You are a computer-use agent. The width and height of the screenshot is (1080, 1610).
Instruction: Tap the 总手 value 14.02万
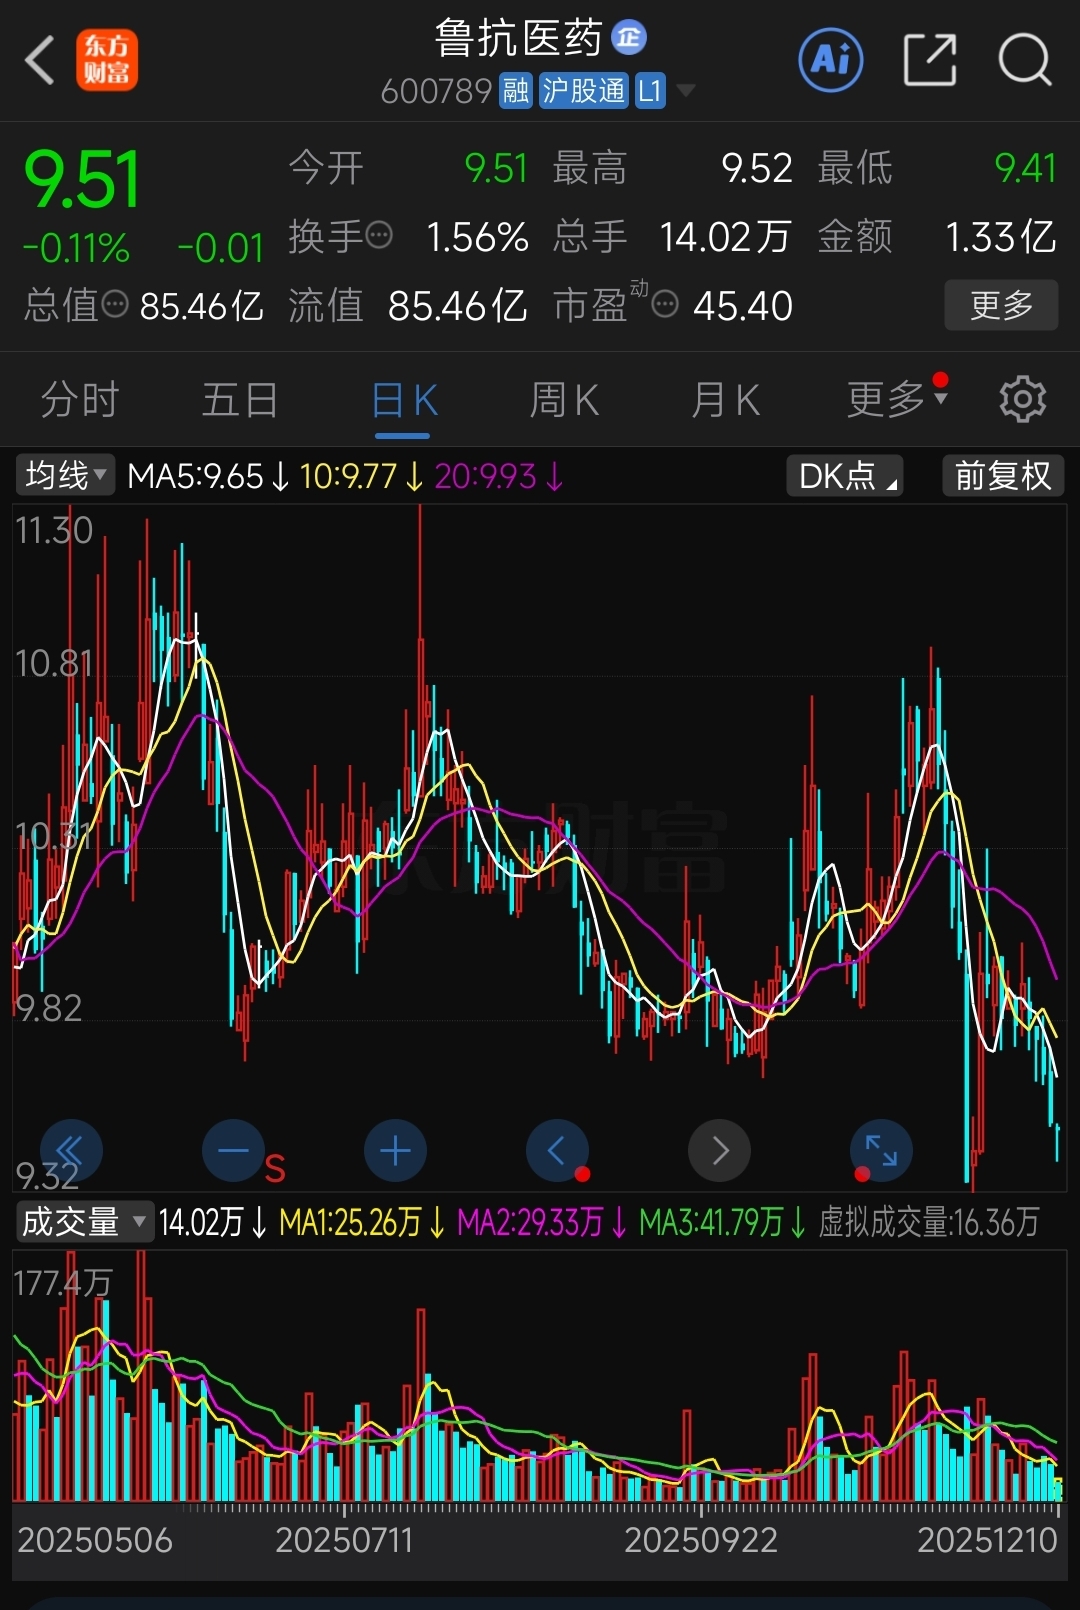click(725, 237)
